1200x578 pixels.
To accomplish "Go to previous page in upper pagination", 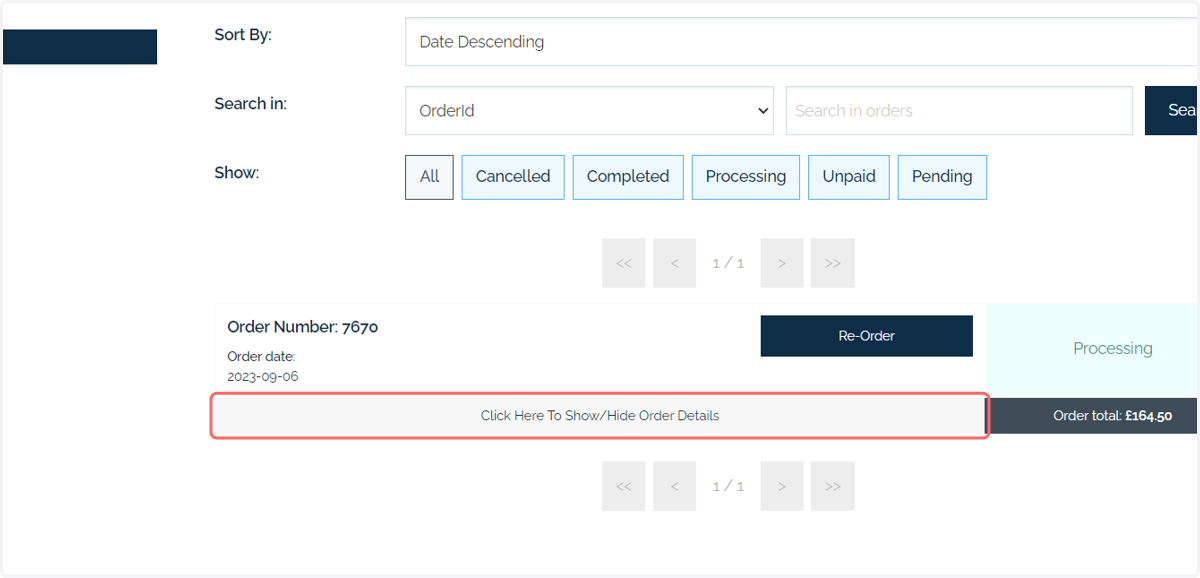I will coord(675,263).
